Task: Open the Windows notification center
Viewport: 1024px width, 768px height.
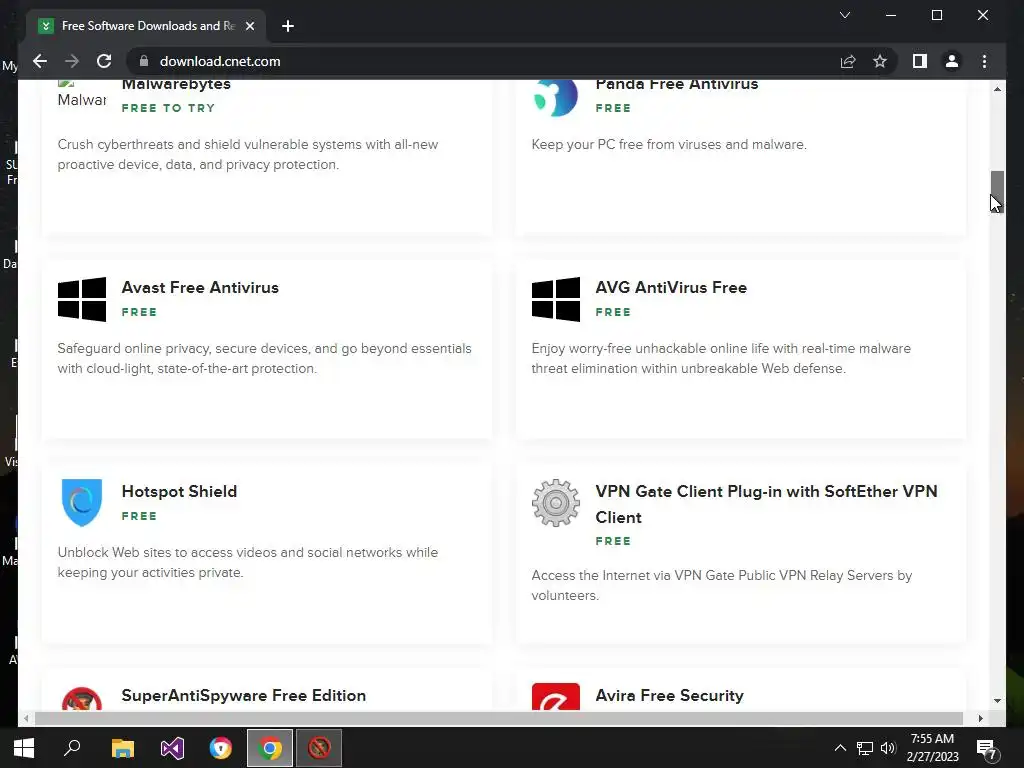Action: (x=986, y=749)
